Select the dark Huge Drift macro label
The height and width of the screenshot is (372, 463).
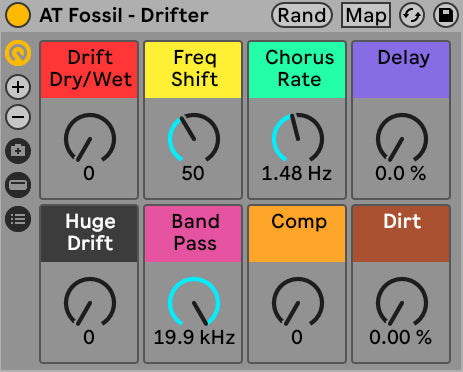click(89, 234)
